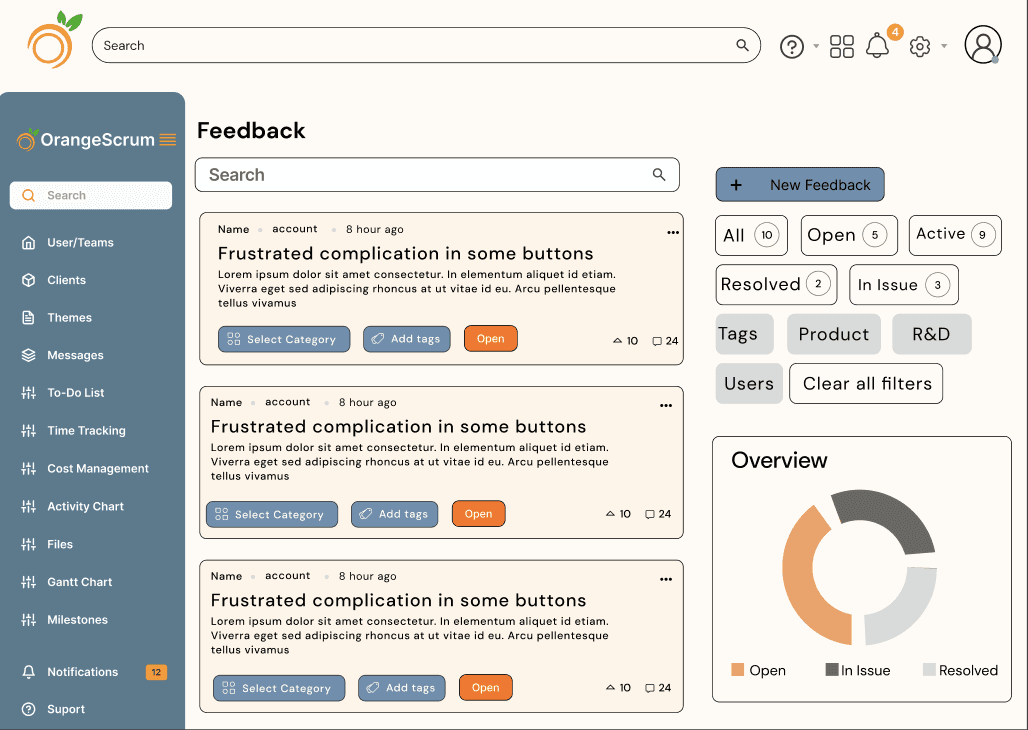Screen dimensions: 1028x730
Task: Click the orange fruit logo at top left
Action: (x=54, y=40)
